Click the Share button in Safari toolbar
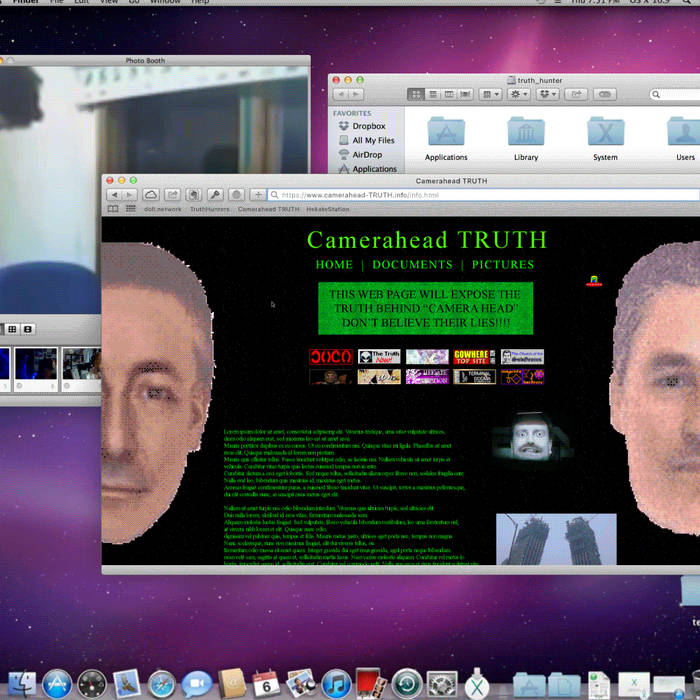 [x=172, y=194]
